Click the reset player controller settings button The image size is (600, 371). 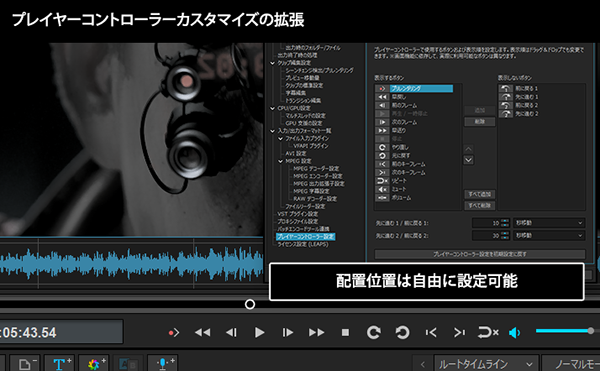click(480, 254)
